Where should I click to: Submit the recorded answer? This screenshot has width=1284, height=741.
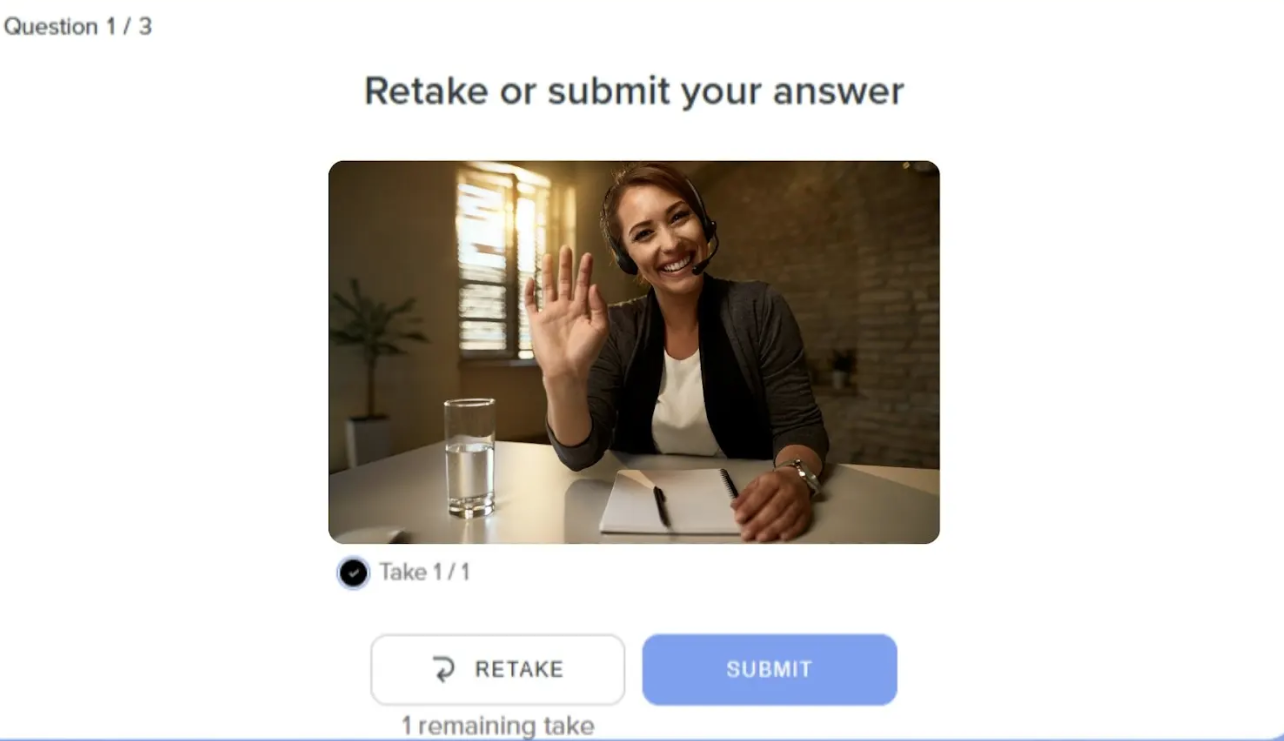click(769, 669)
